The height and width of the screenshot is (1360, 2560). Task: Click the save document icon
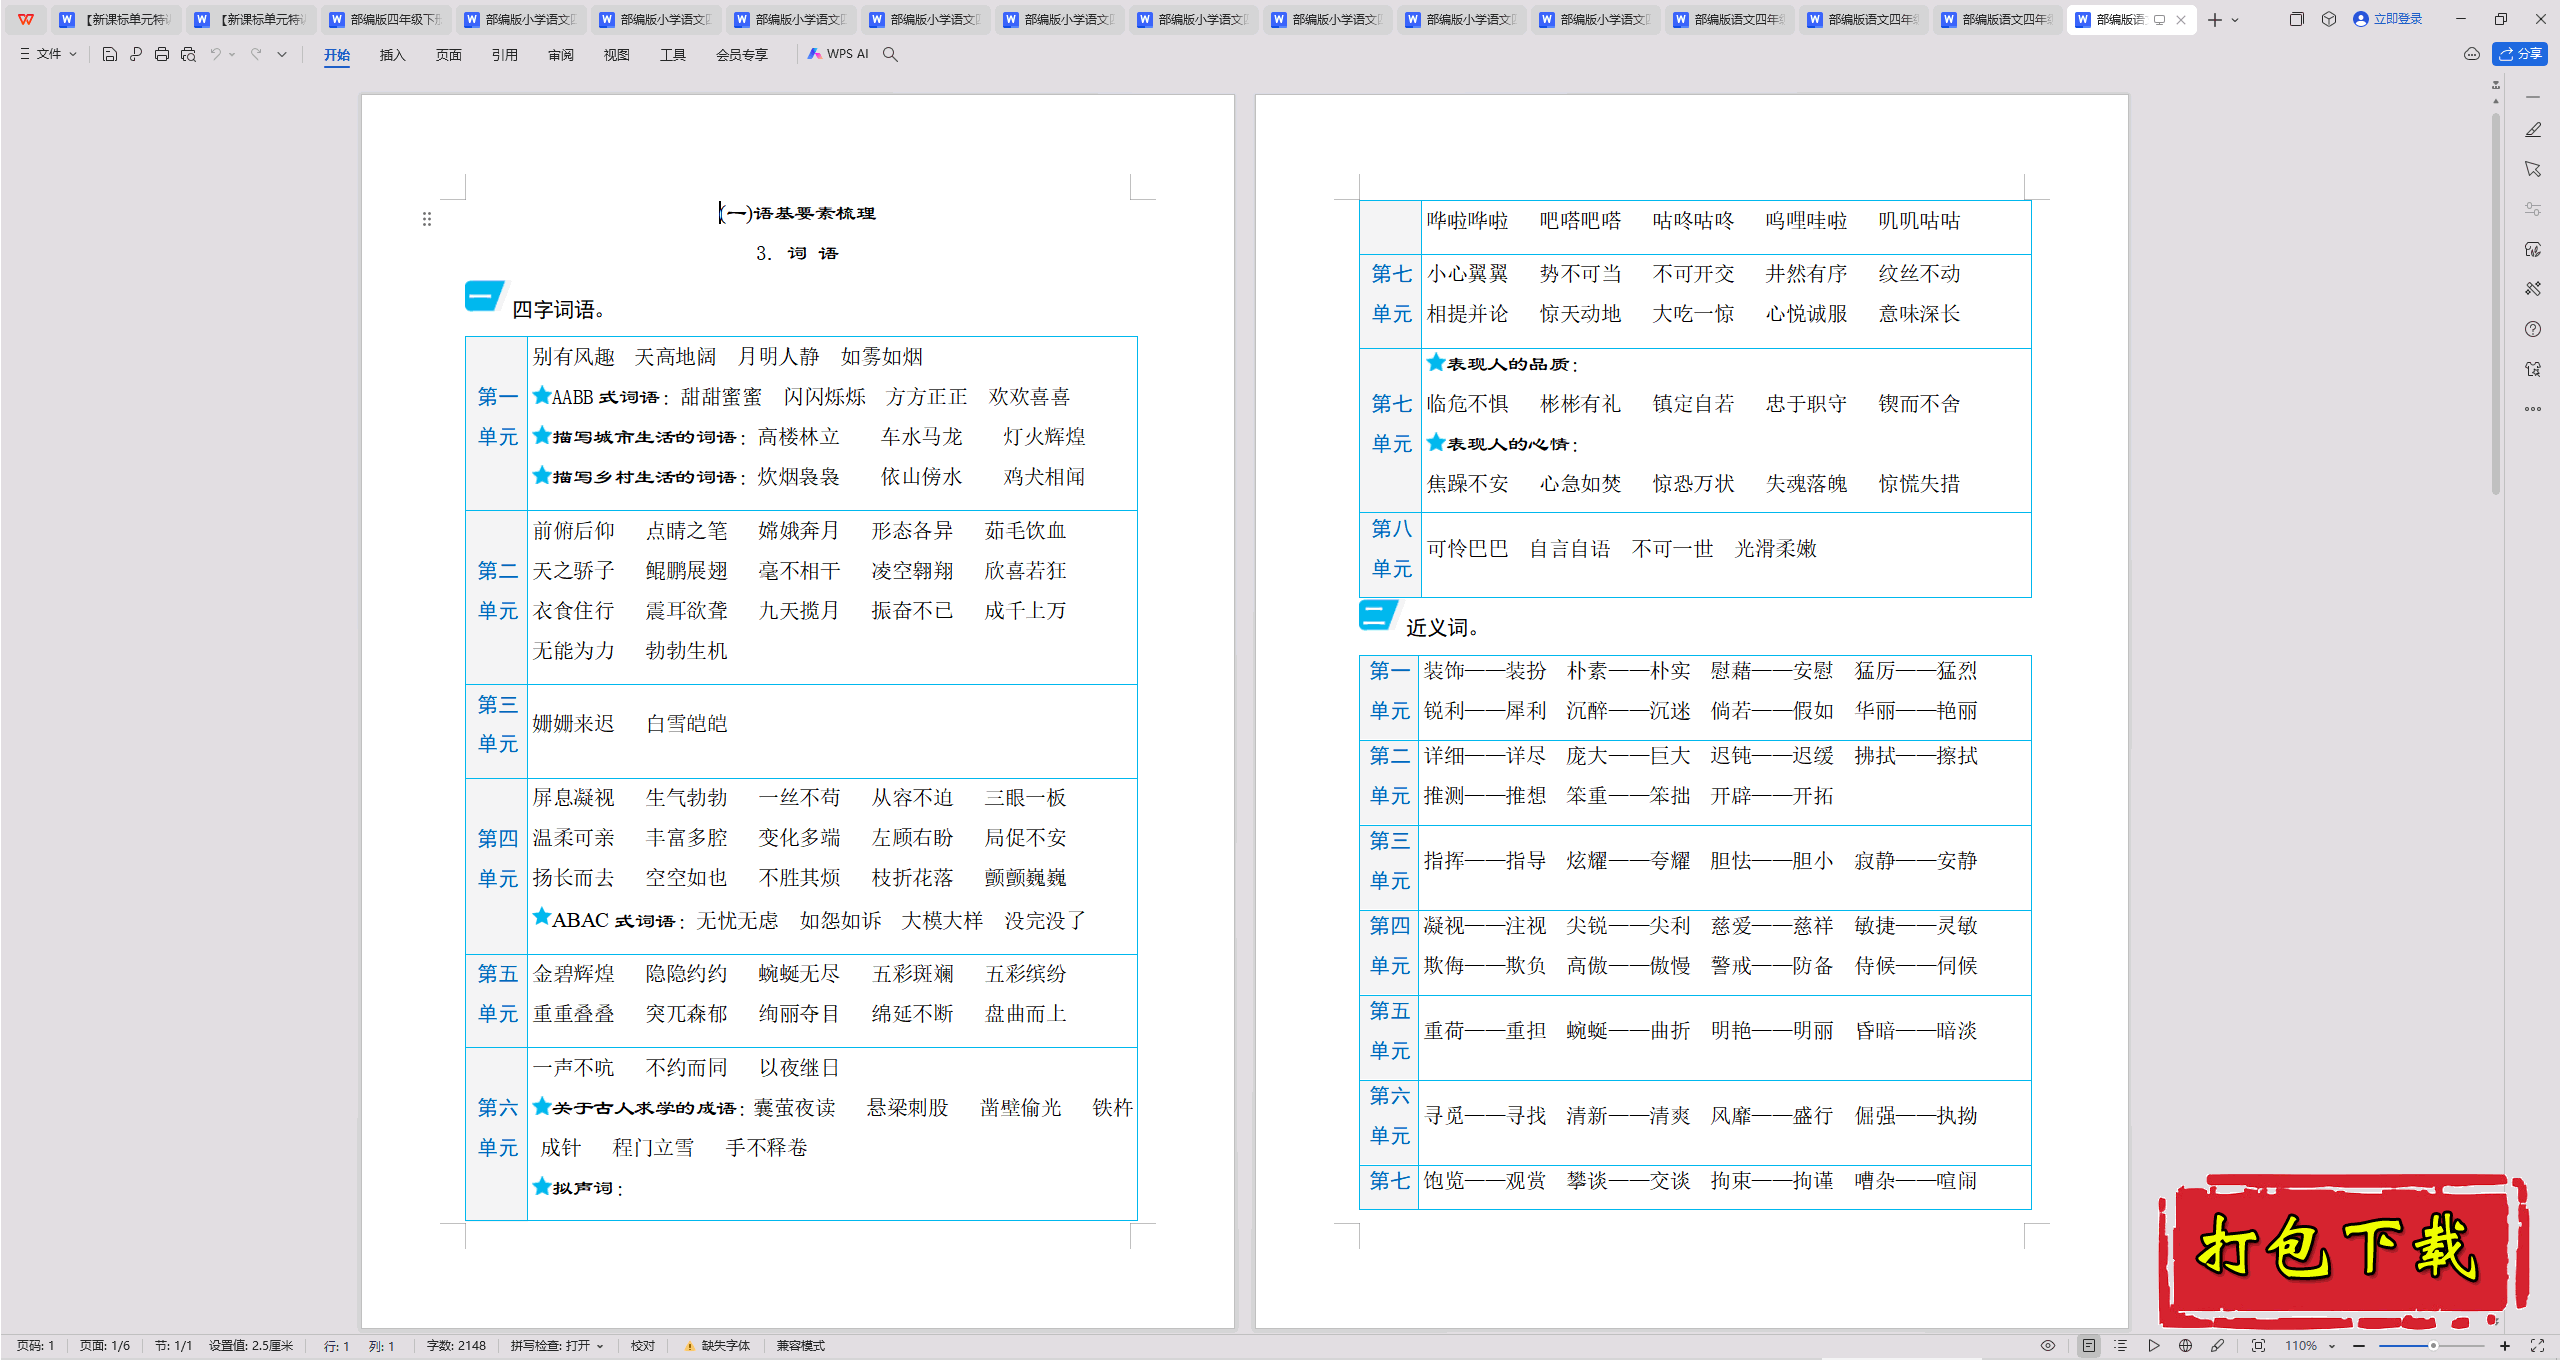click(x=110, y=54)
